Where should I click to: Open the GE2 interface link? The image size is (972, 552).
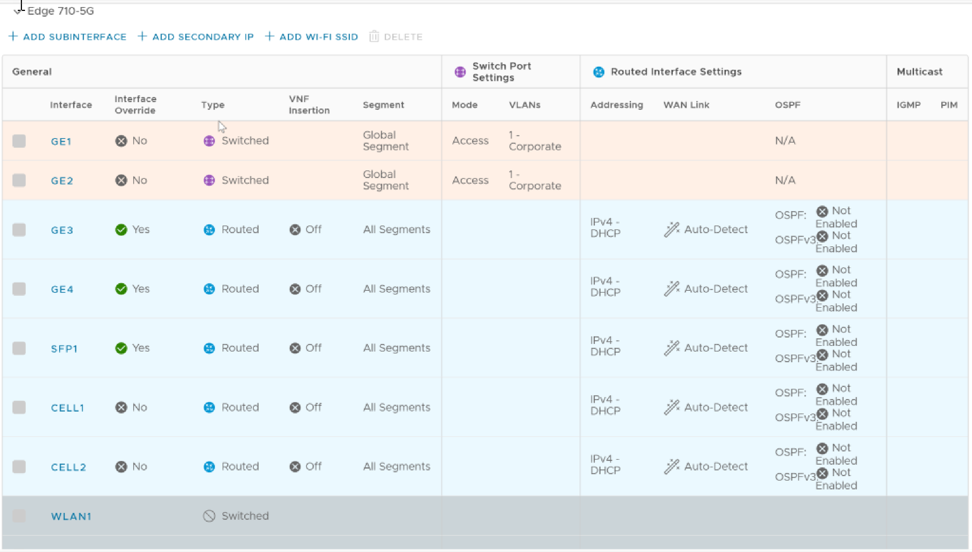click(62, 181)
